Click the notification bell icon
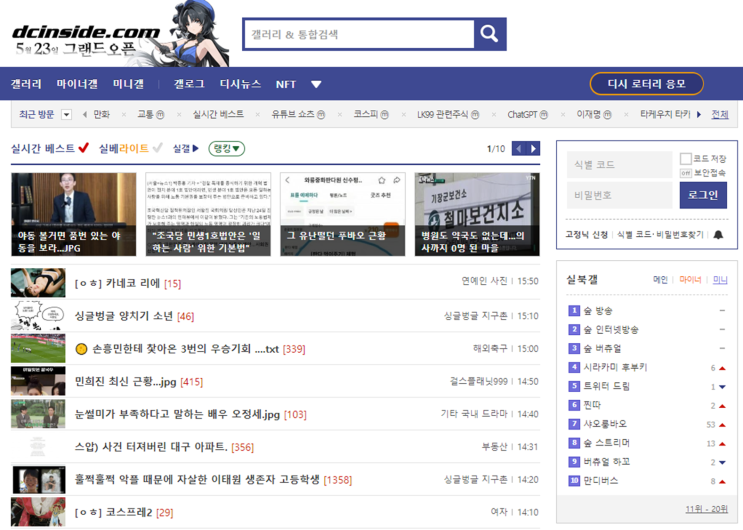 click(718, 235)
